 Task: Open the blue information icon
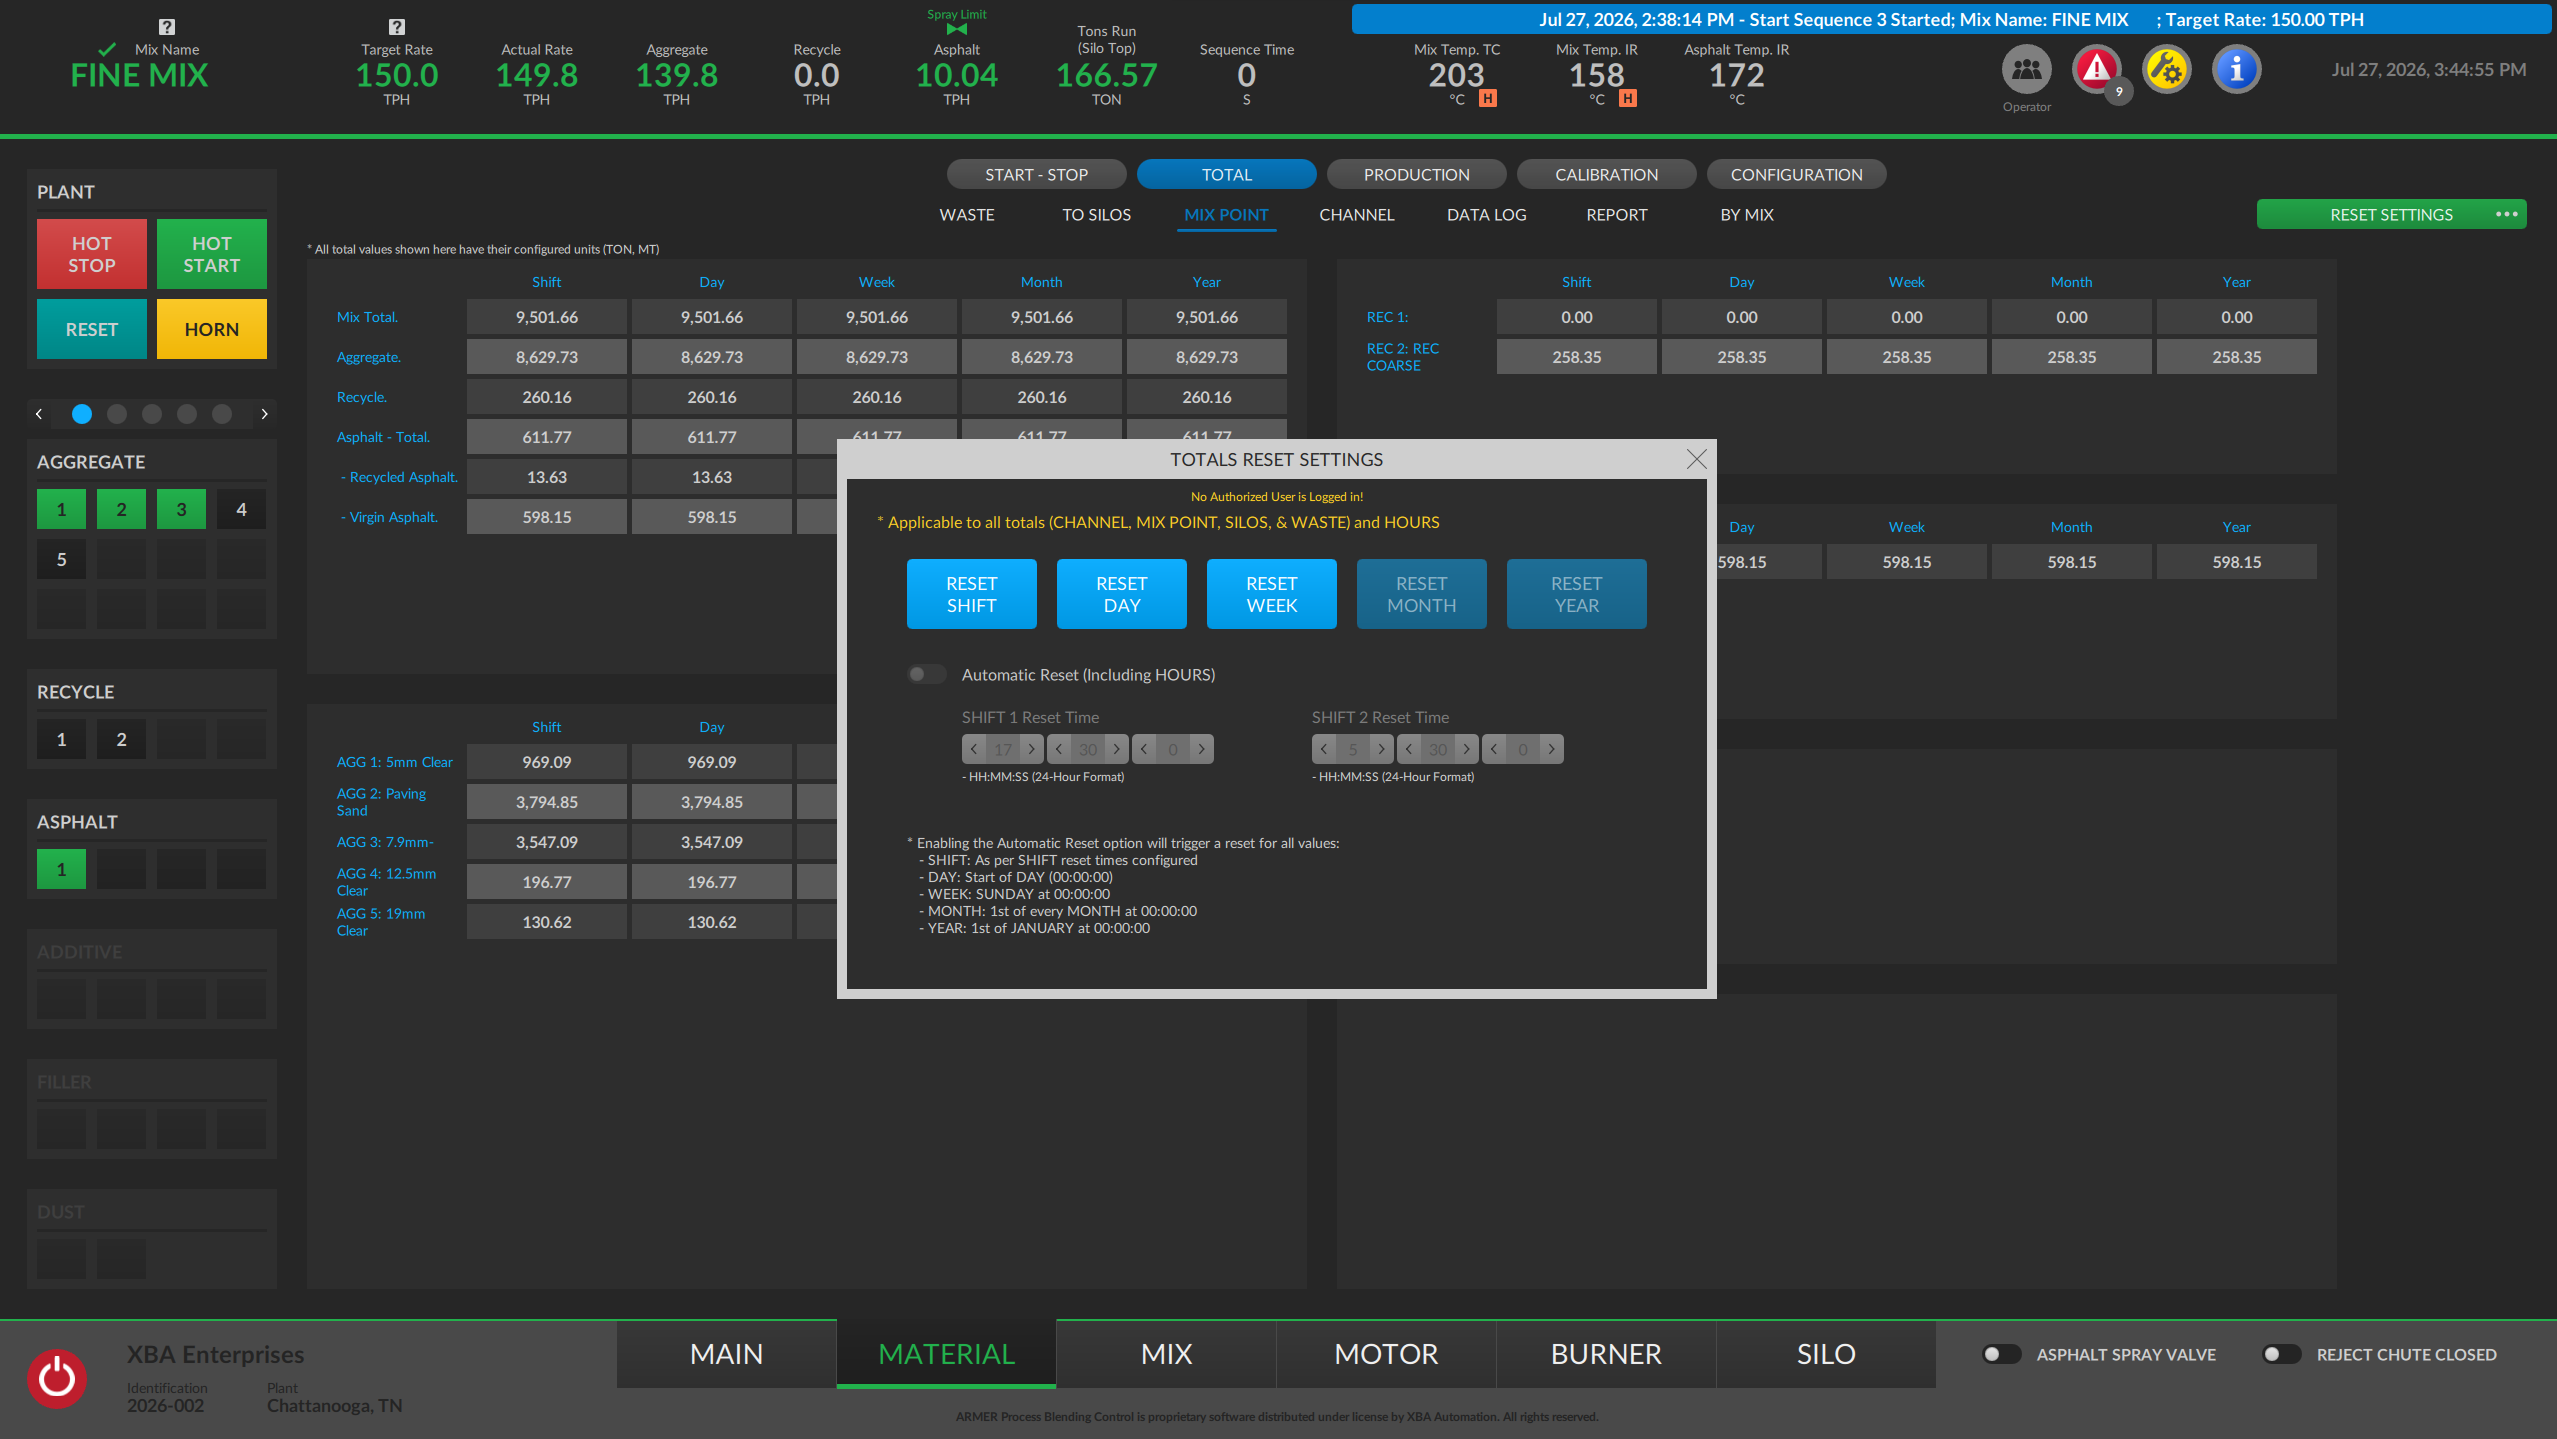[2236, 69]
